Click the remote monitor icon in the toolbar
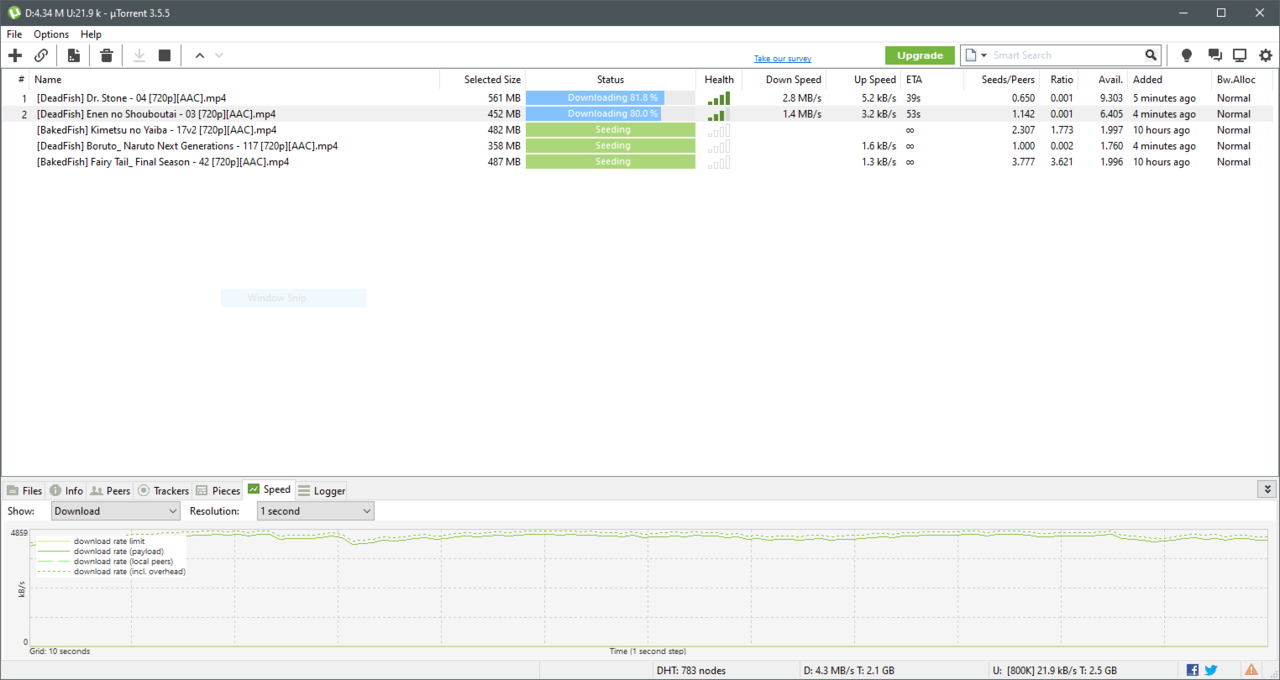Screen dimensions: 1280x680 click(1239, 56)
